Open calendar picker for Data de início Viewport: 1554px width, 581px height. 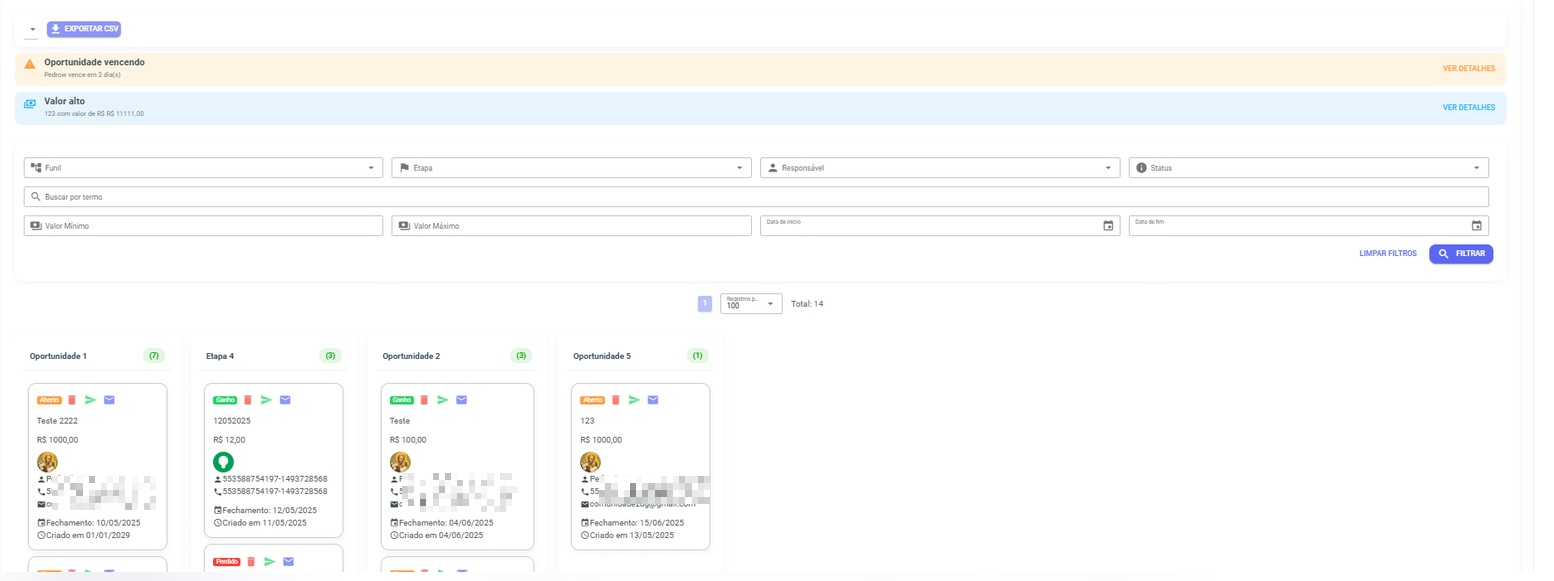pos(1108,226)
